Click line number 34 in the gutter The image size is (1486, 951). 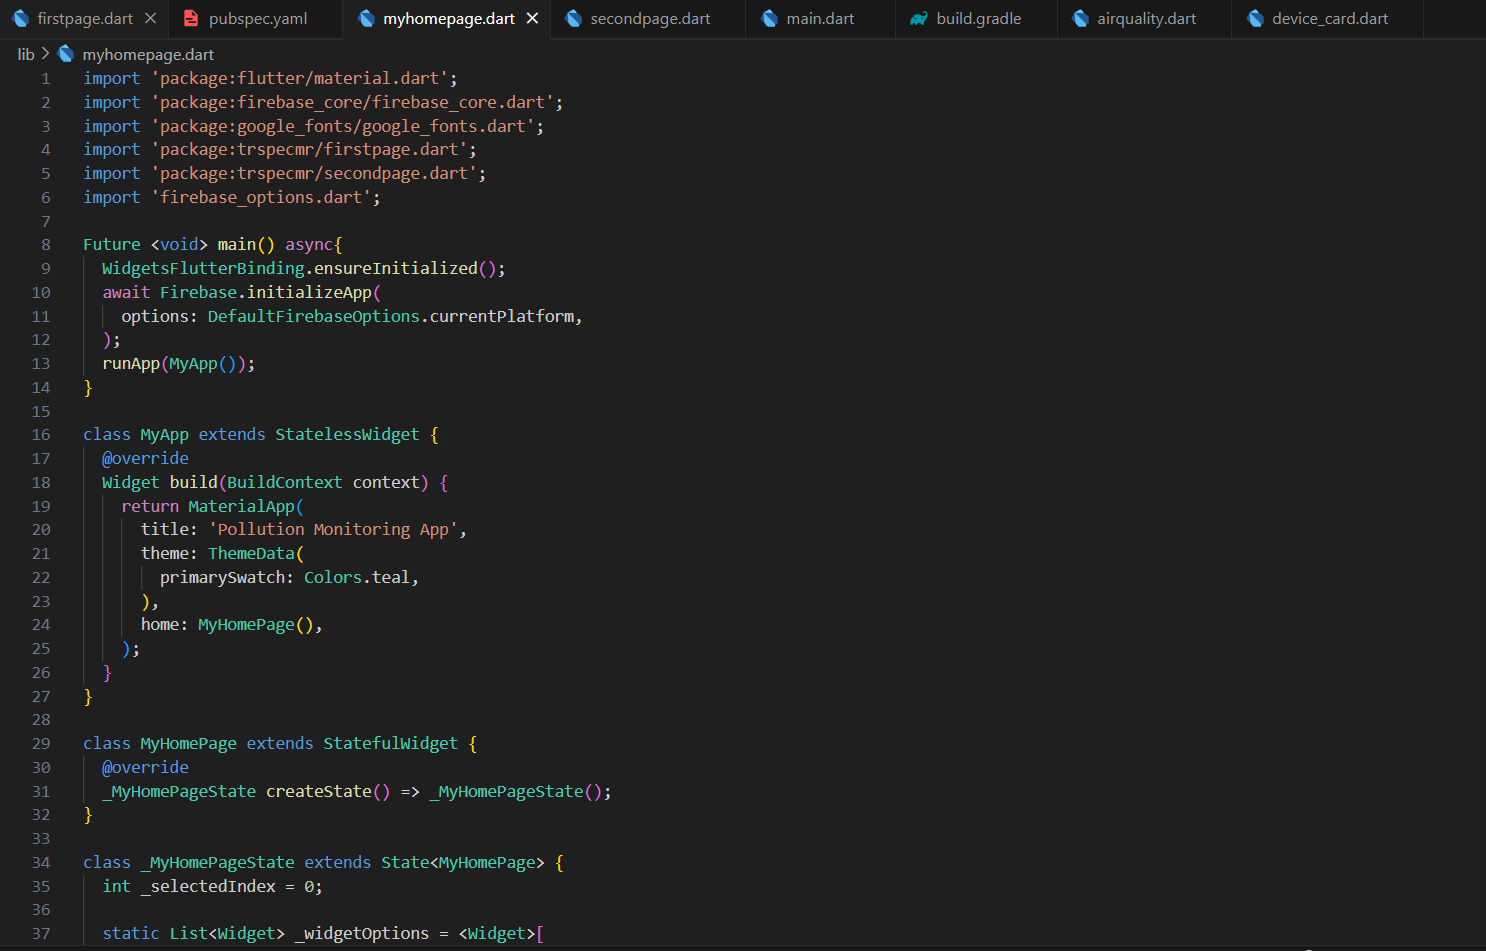point(41,863)
